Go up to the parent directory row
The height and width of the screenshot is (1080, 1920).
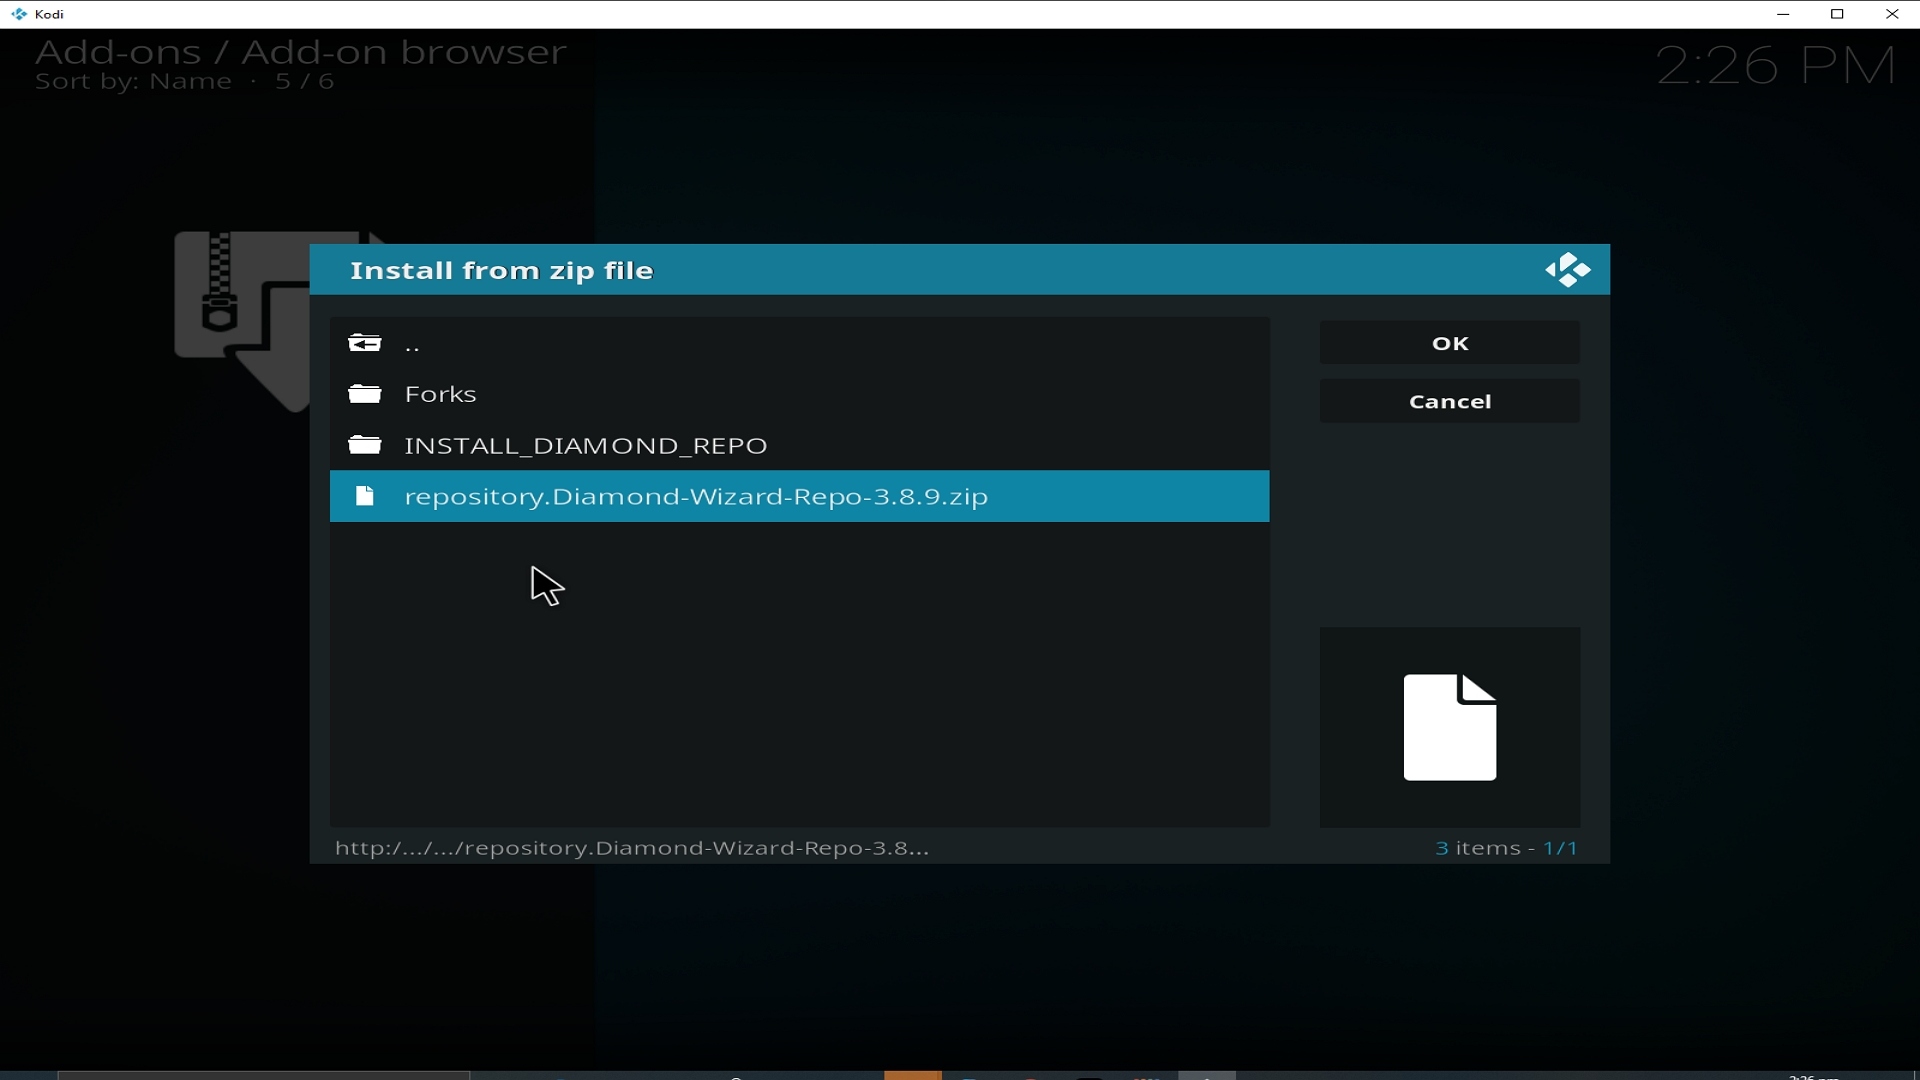tap(800, 344)
